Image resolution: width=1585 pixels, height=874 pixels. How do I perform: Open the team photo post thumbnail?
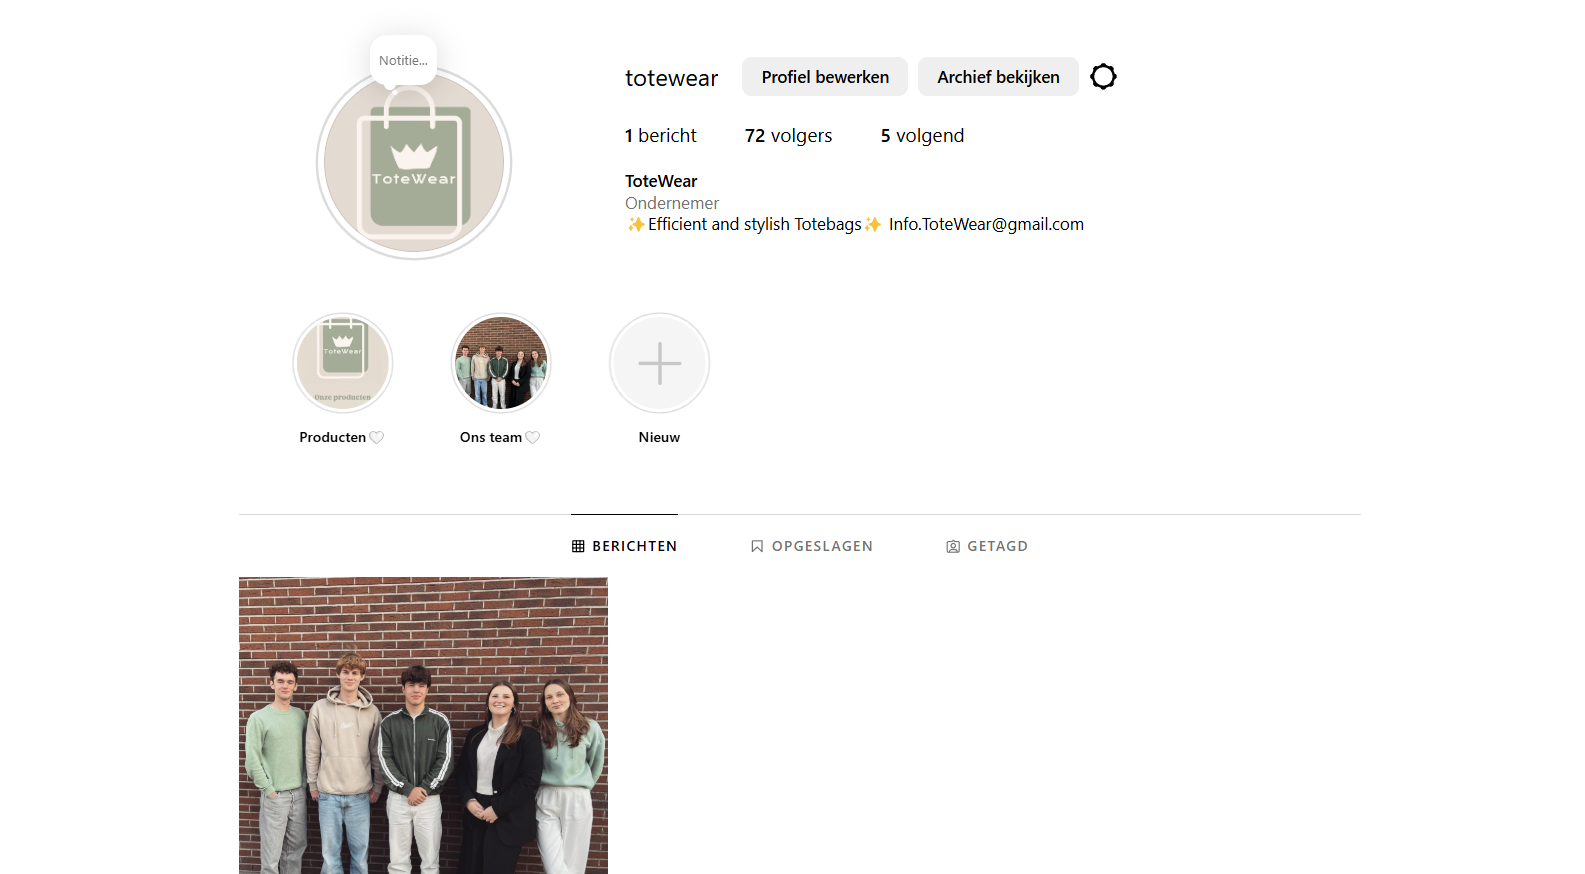click(x=423, y=726)
